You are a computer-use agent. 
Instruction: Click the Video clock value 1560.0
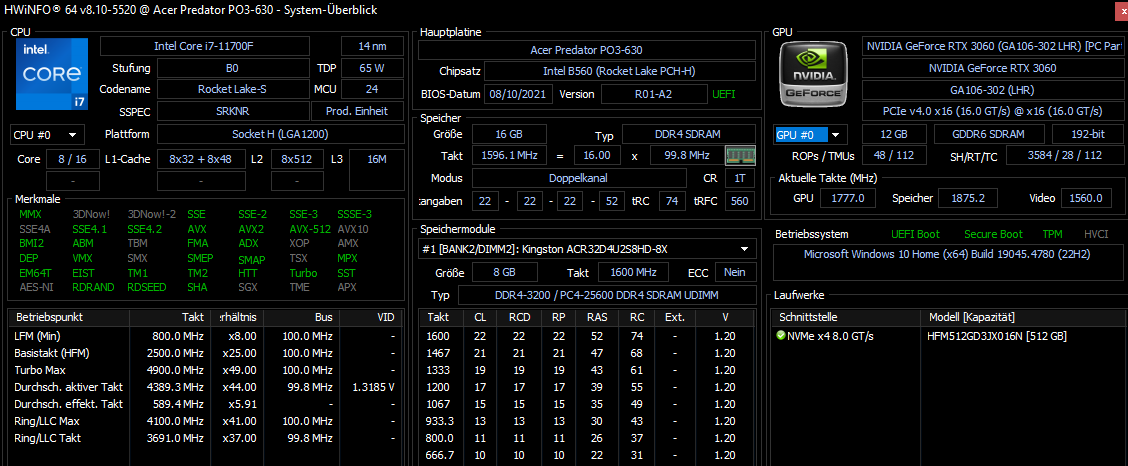pyautogui.click(x=1085, y=198)
